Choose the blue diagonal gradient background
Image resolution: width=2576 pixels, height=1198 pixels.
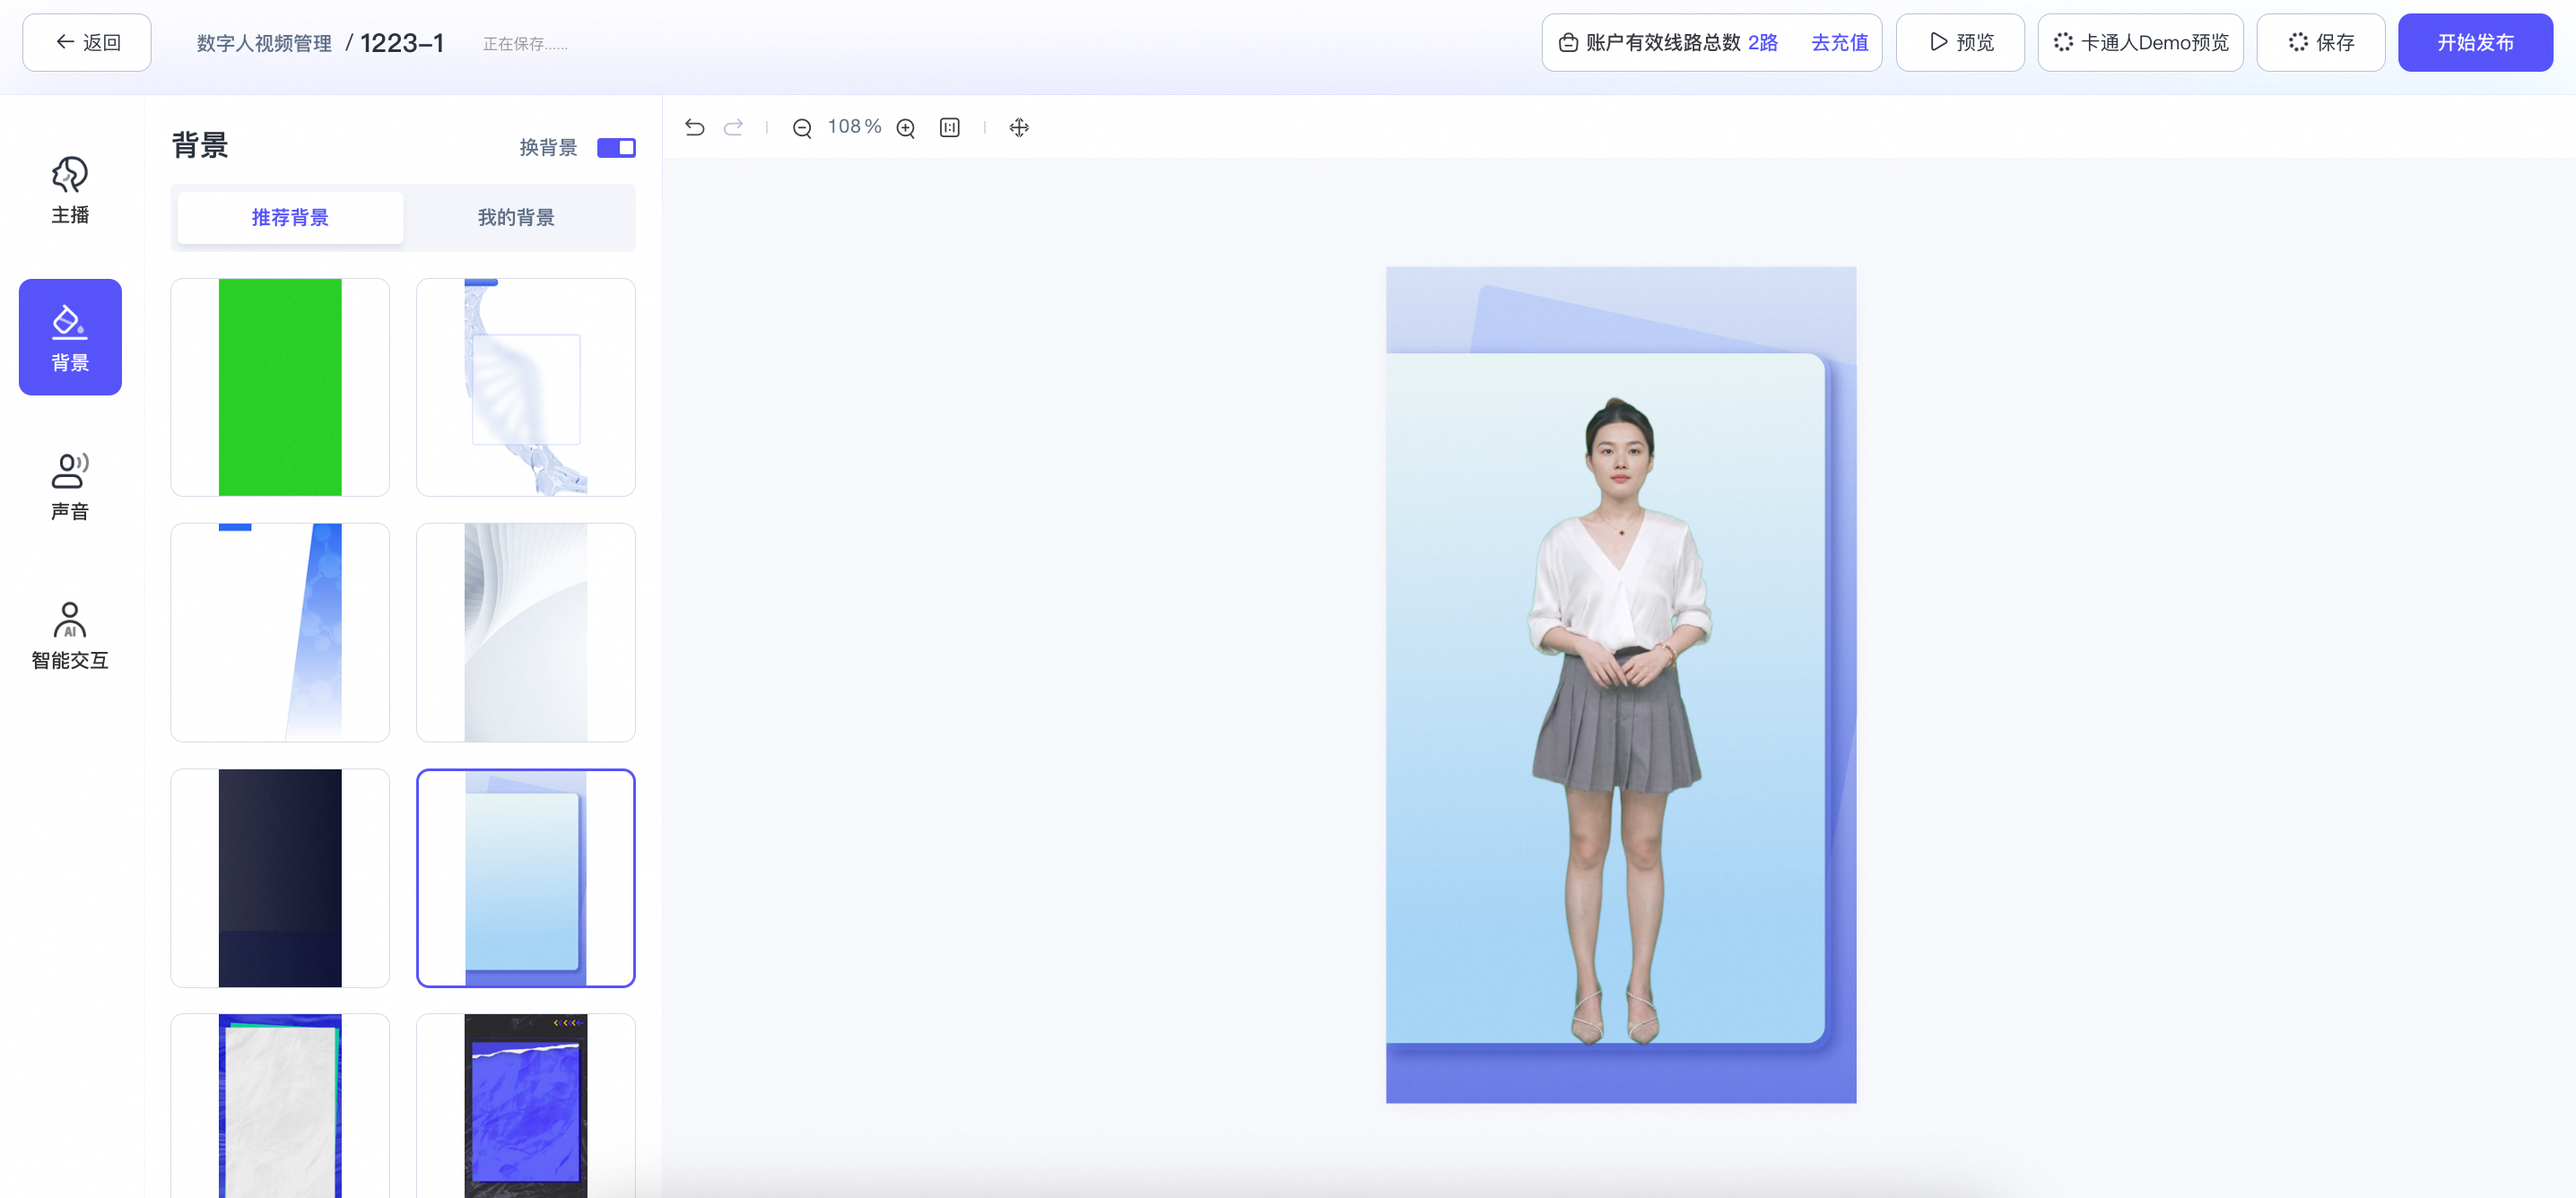280,632
